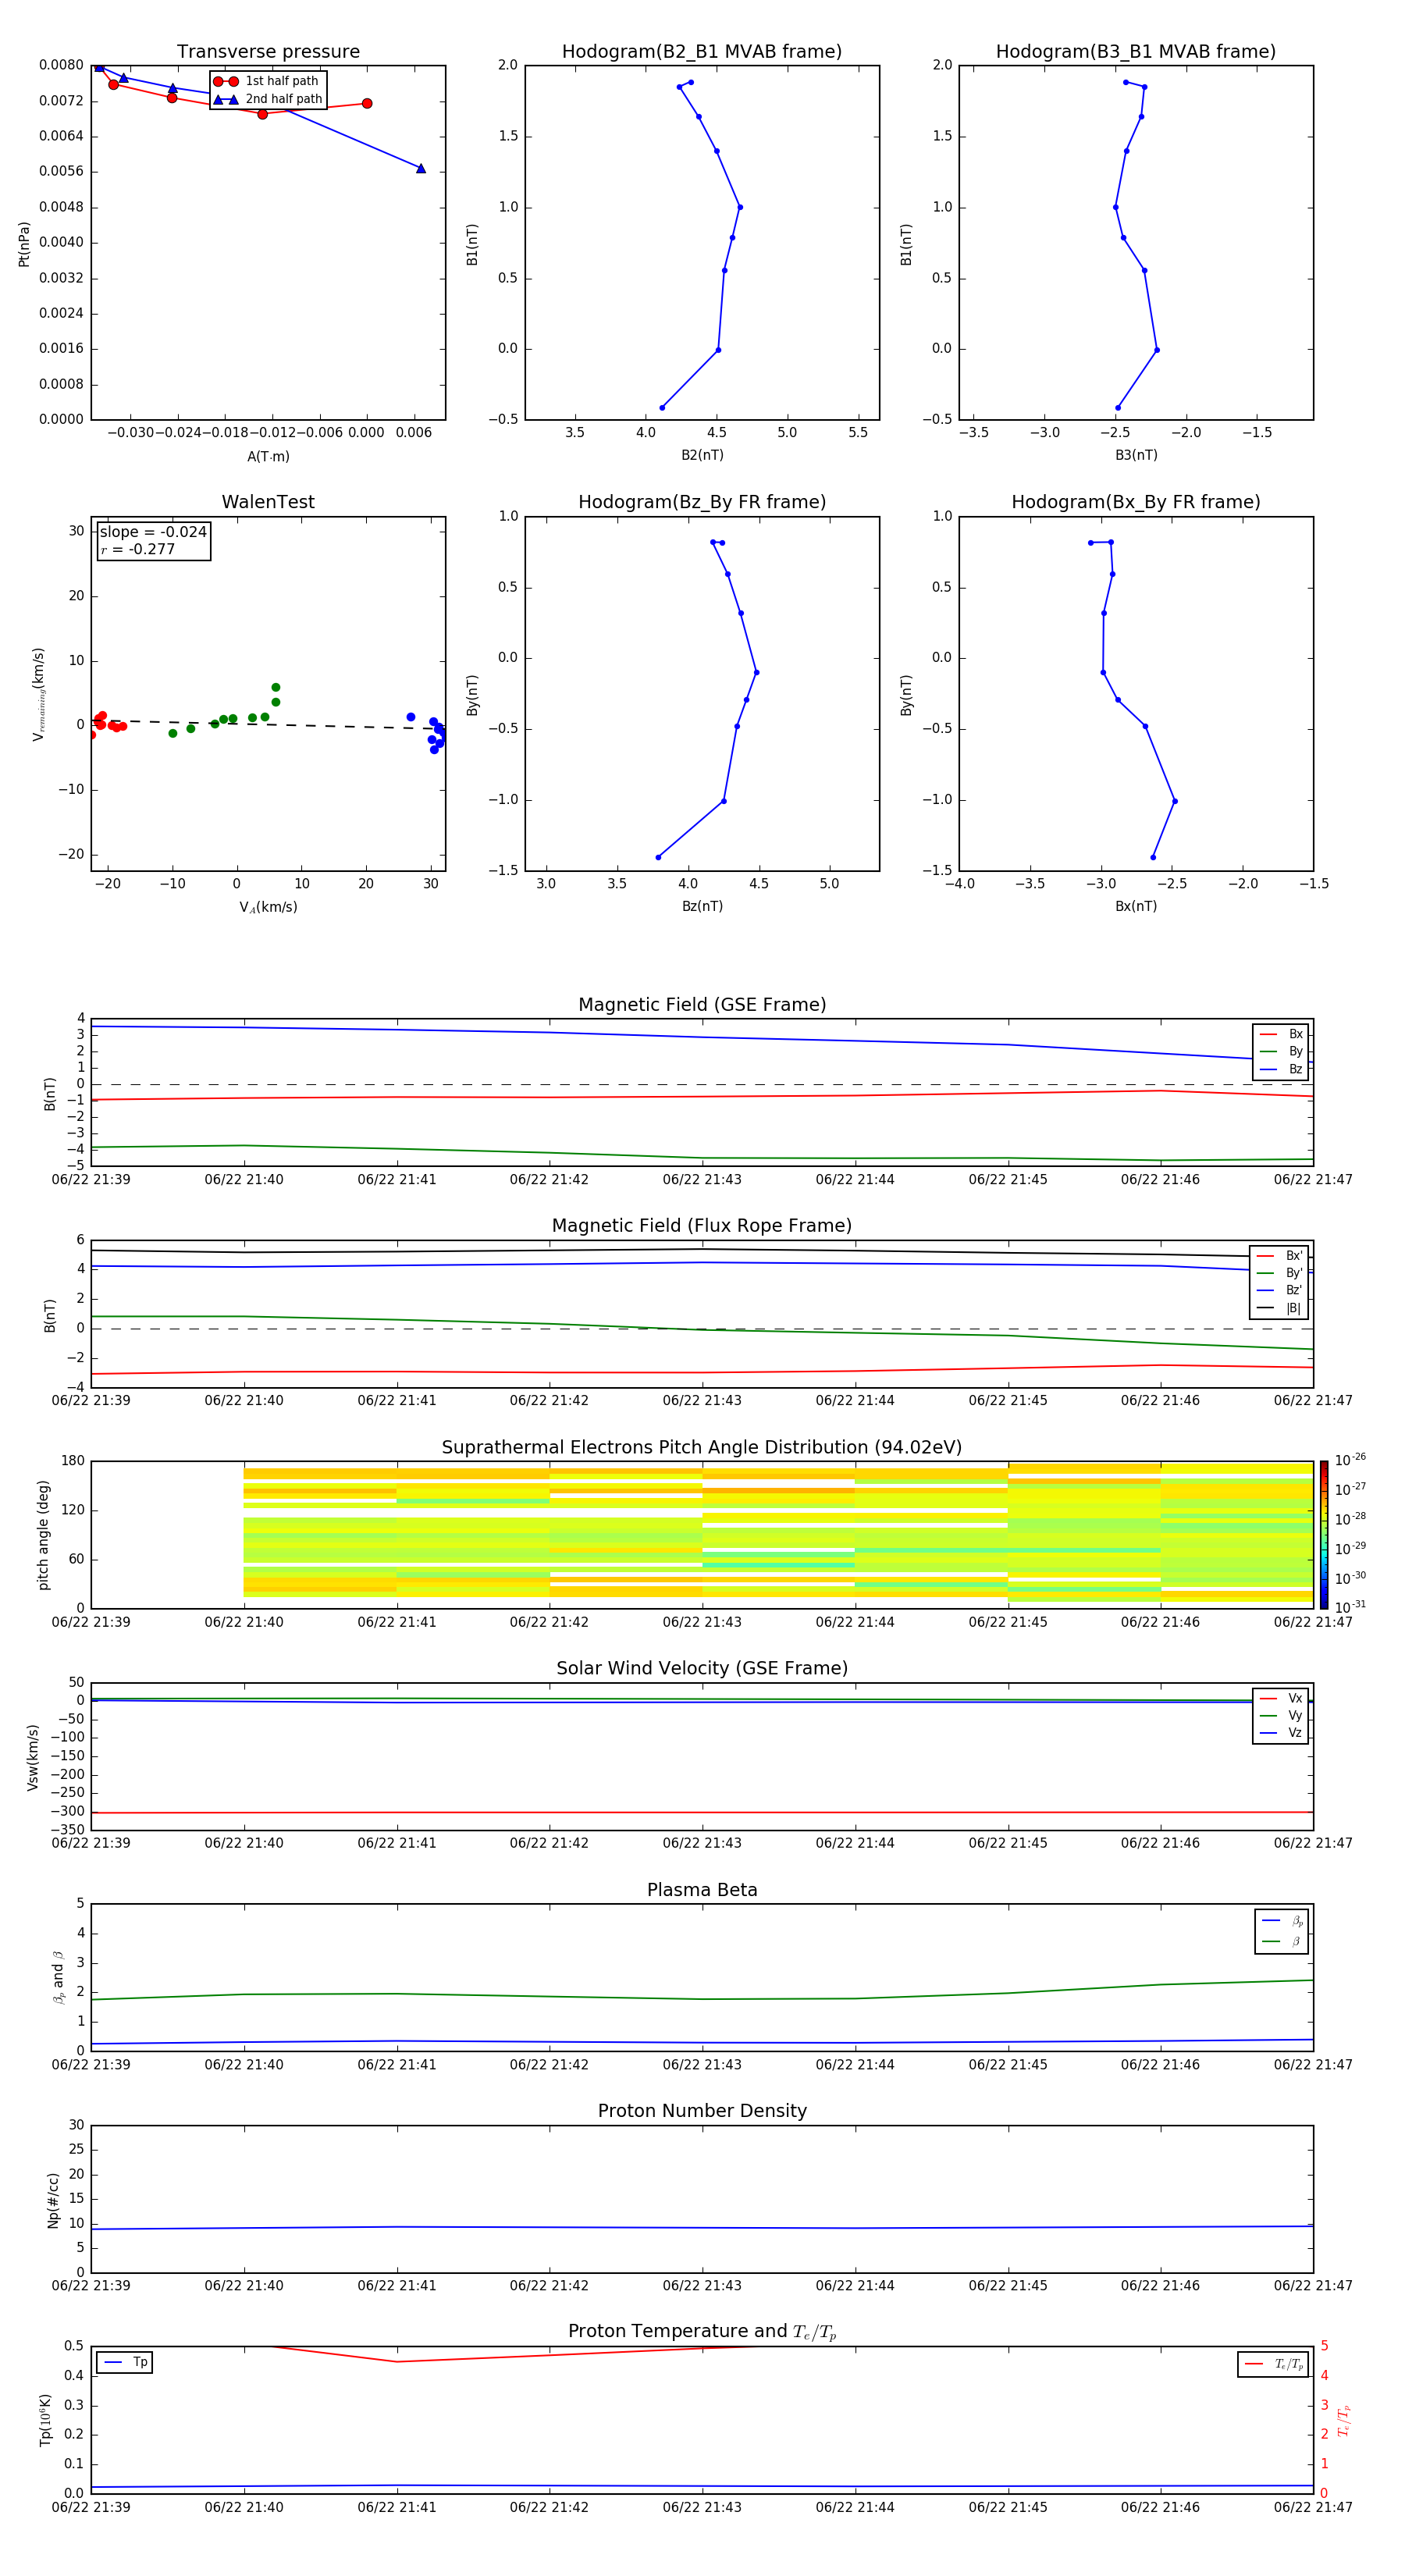
Task: Select the βp entry in Plasma Beta legend
Action: (1282, 1921)
